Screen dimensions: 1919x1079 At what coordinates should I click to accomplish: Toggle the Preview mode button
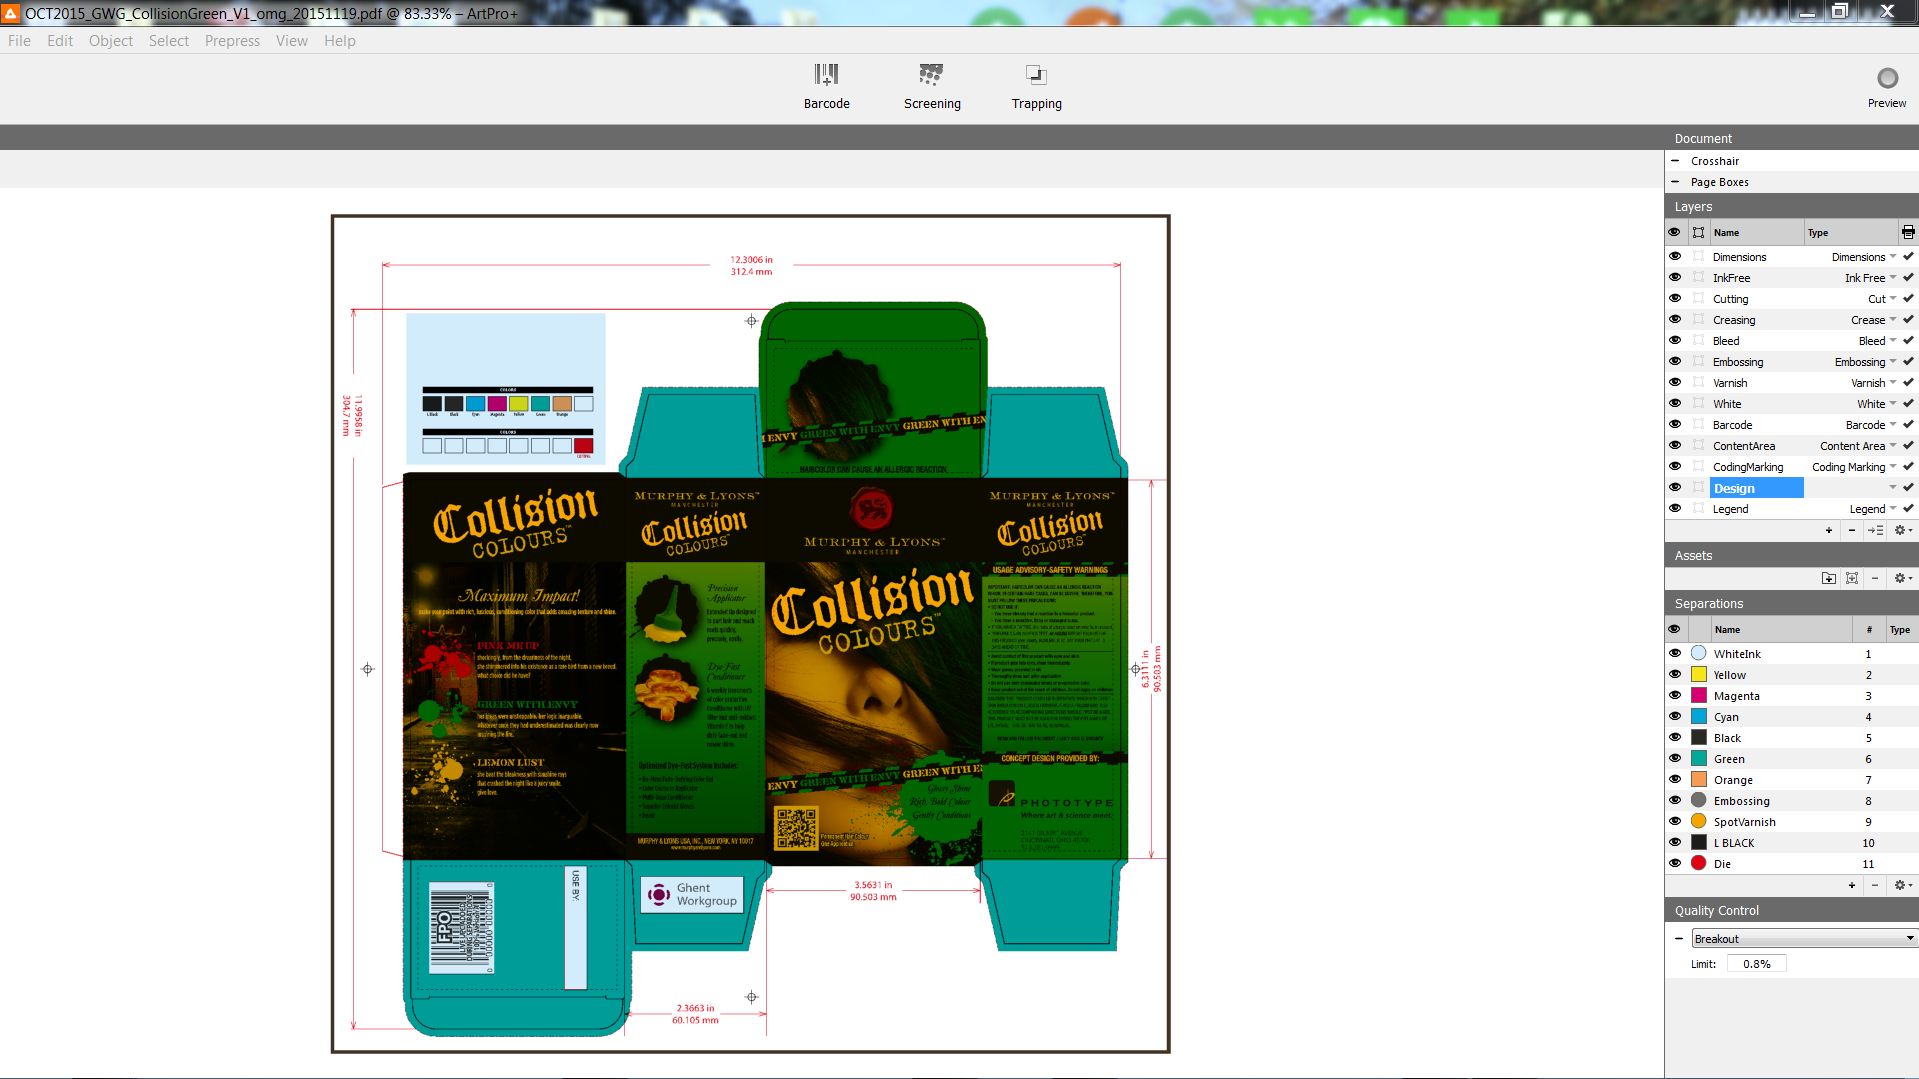click(1887, 87)
